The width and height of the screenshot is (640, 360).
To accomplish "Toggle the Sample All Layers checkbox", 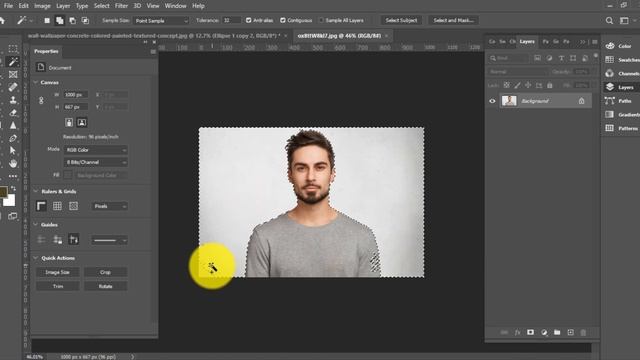I will click(321, 20).
